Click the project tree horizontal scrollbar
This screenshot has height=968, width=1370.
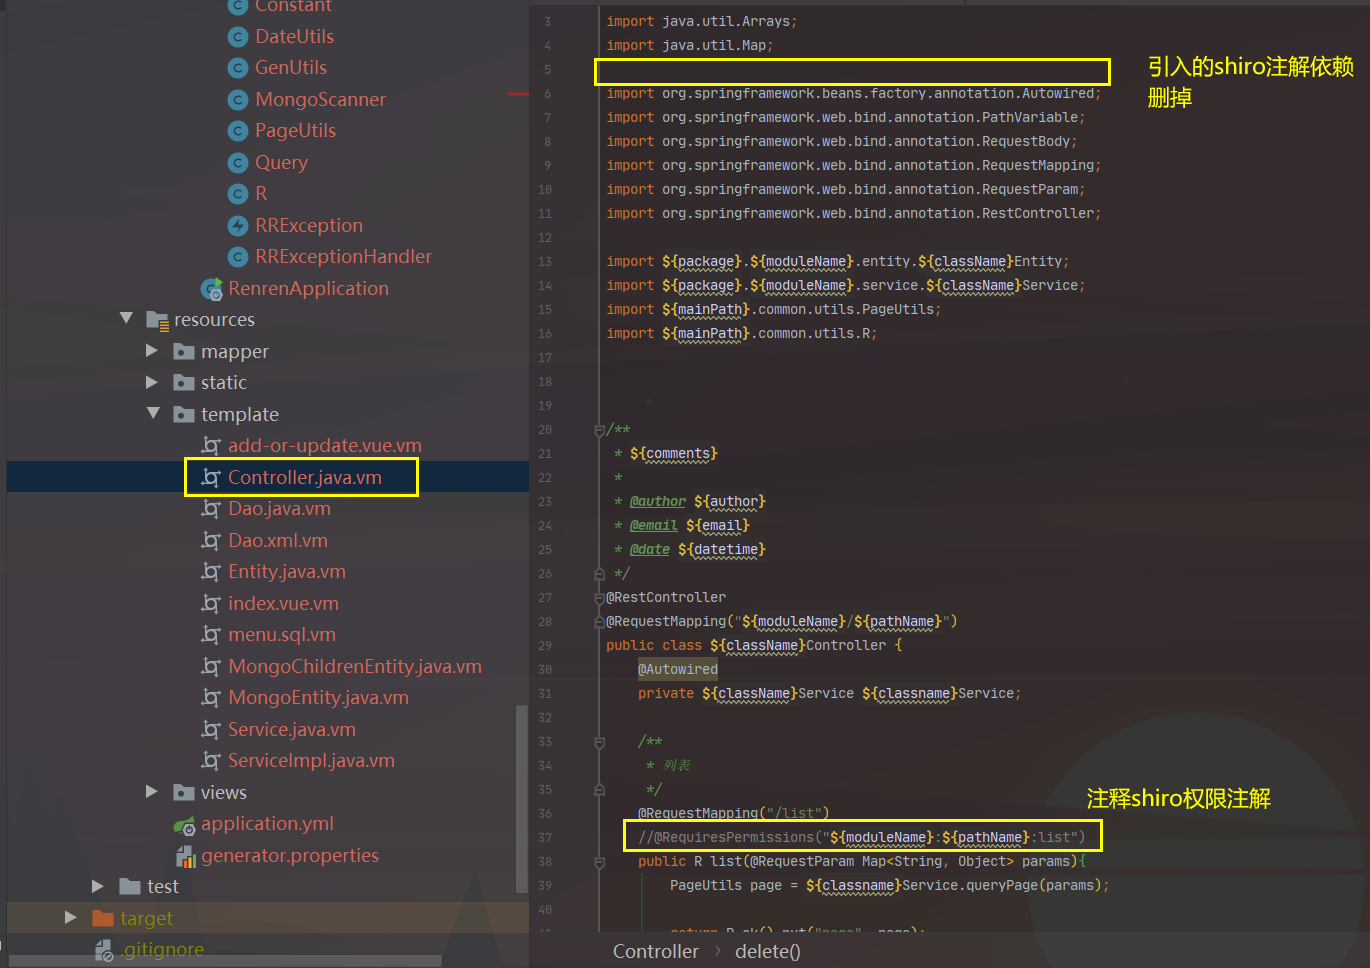tap(225, 961)
